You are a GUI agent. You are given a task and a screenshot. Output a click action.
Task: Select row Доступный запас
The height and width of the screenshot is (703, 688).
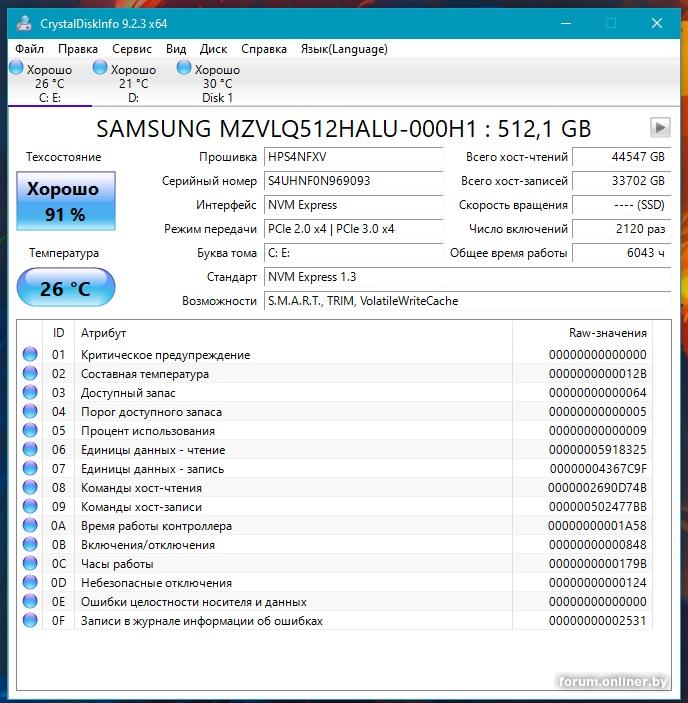335,392
